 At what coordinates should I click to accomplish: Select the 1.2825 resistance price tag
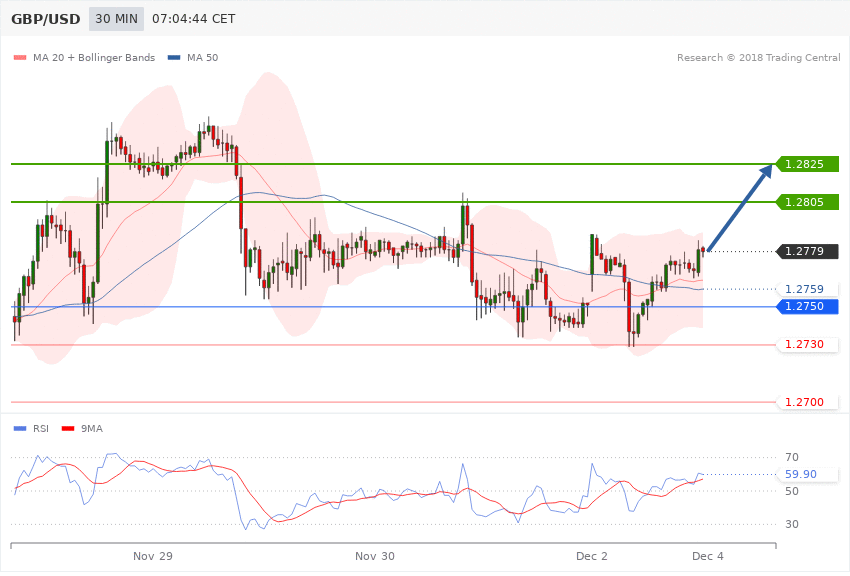807,164
